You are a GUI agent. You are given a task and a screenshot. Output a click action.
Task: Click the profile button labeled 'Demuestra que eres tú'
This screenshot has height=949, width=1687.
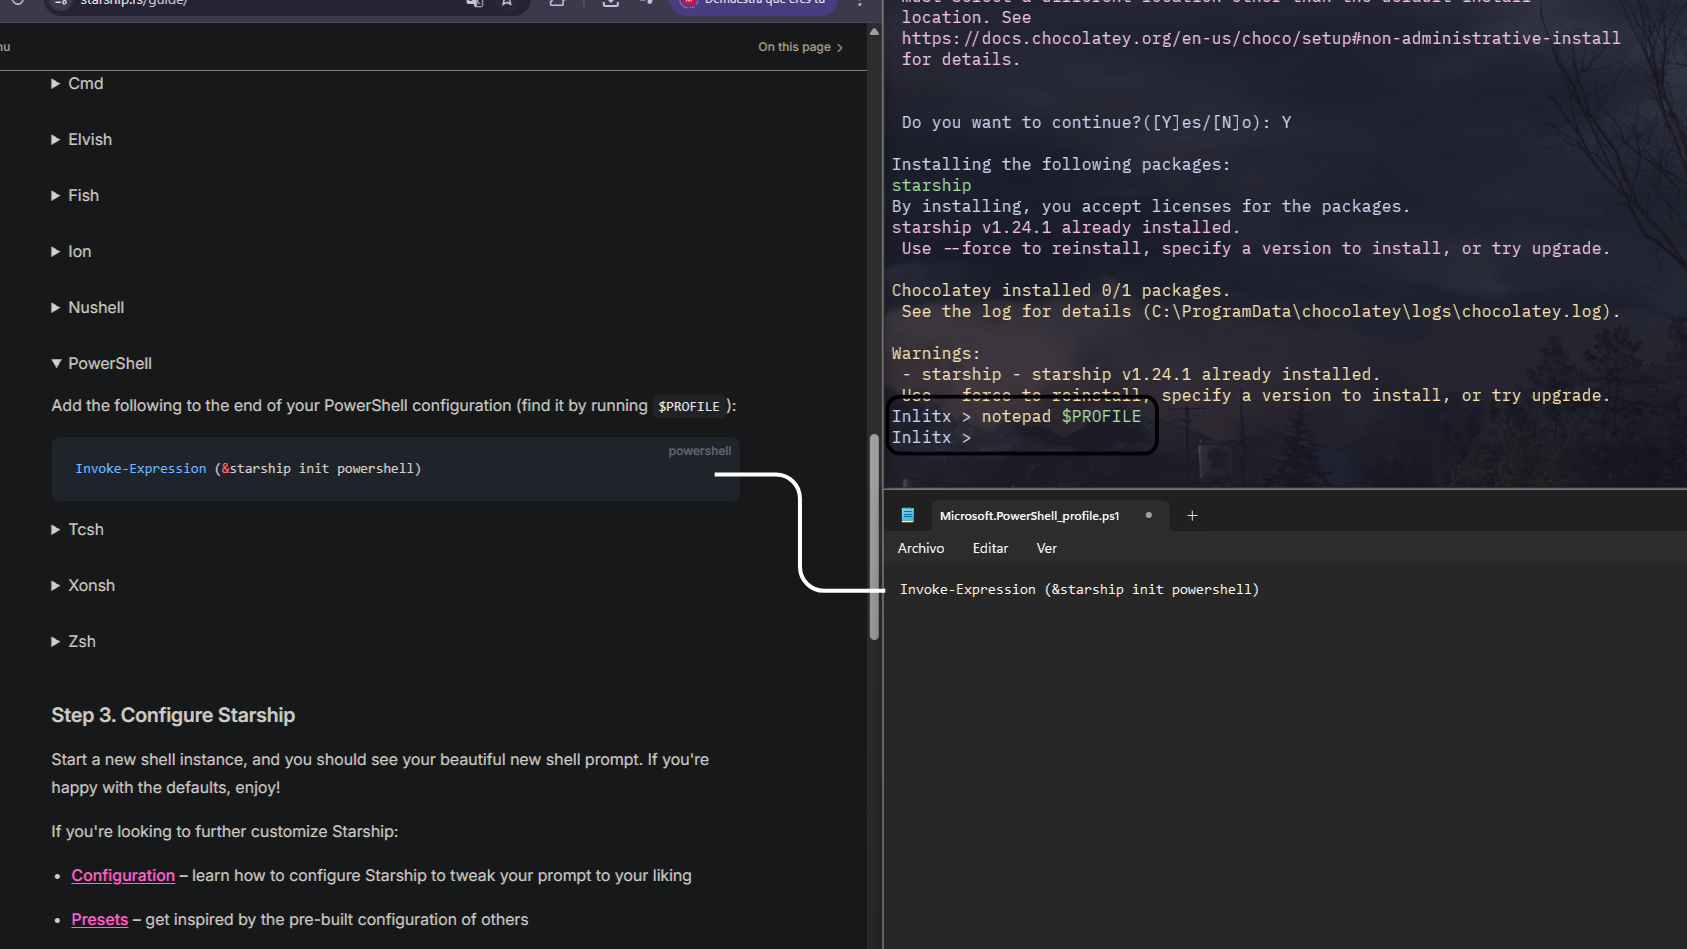coord(753,5)
